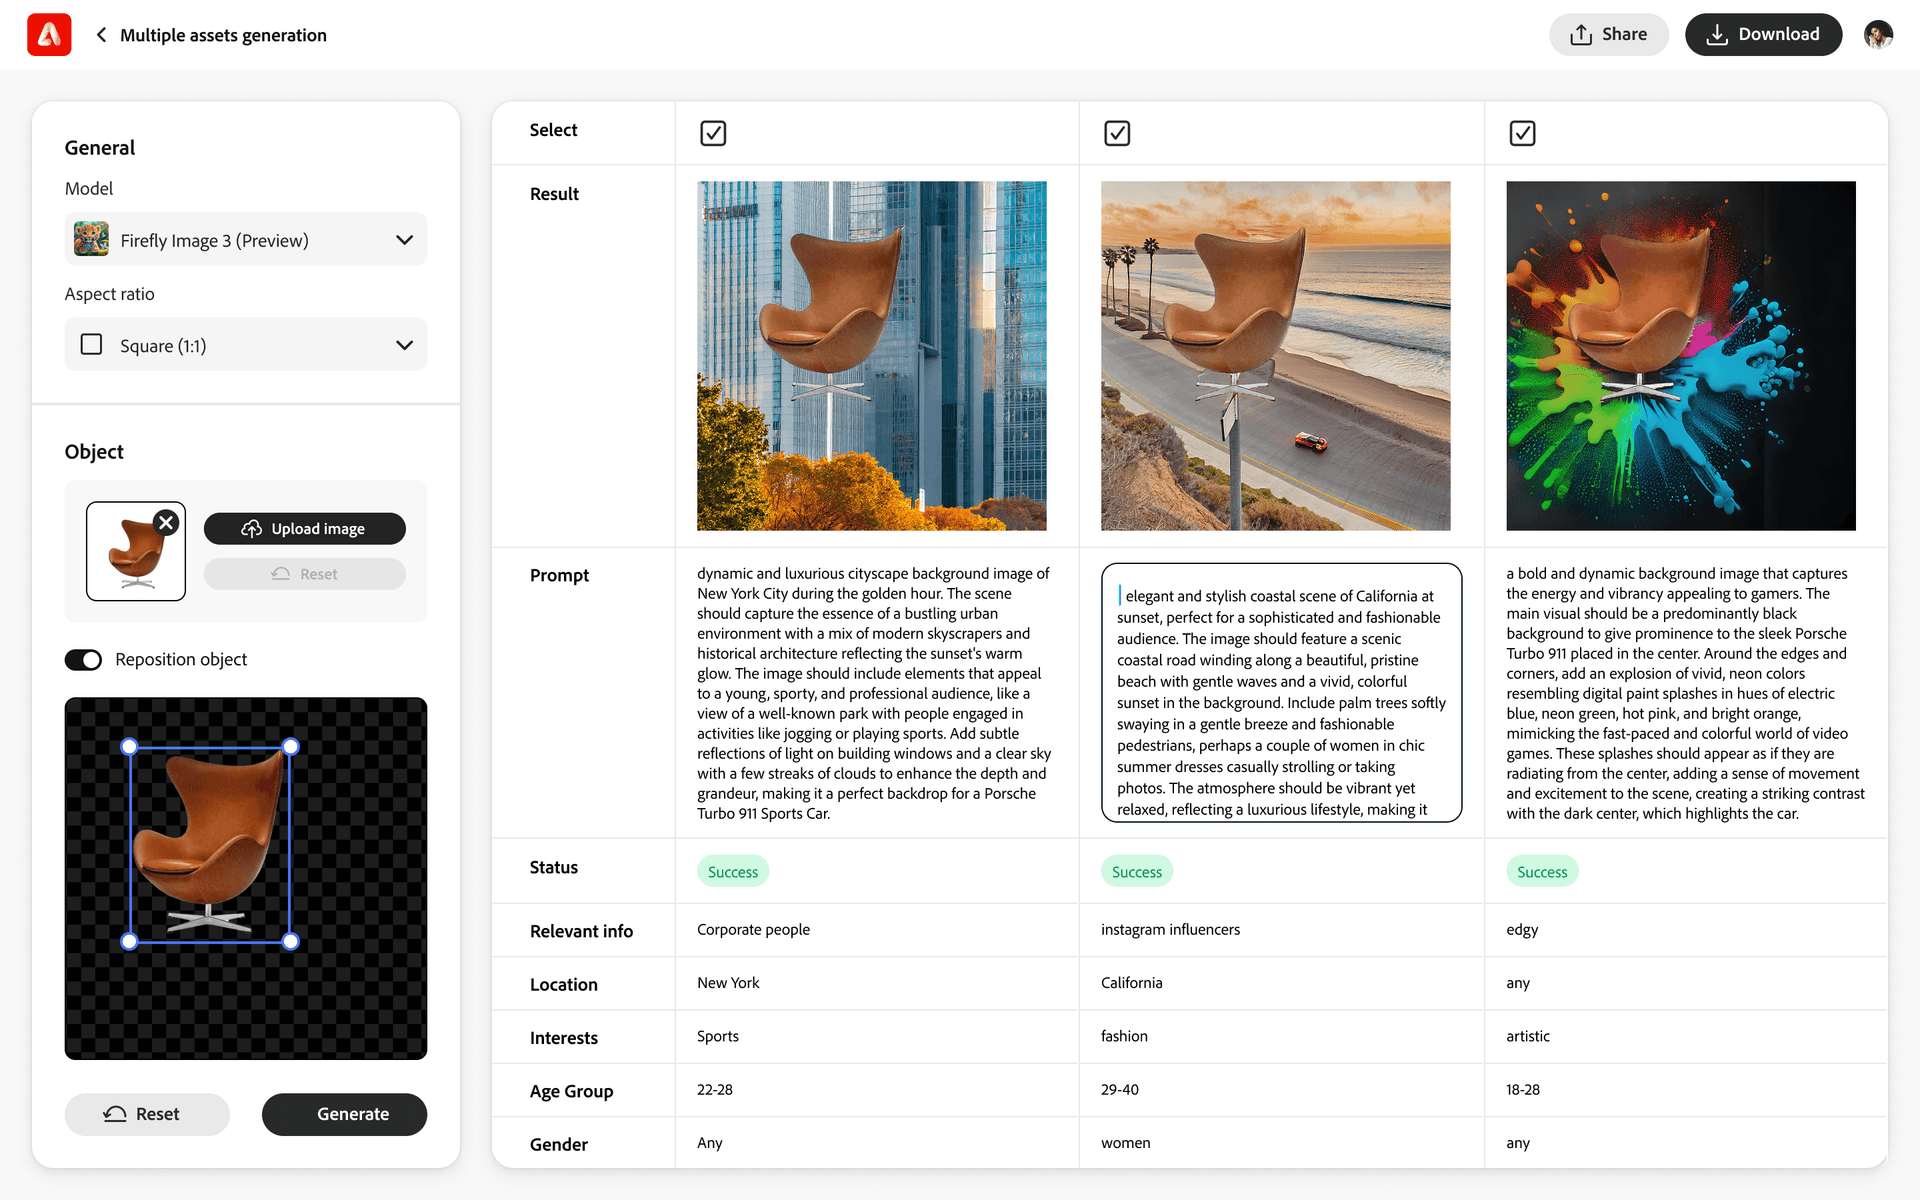Generate new assets

coord(344,1114)
